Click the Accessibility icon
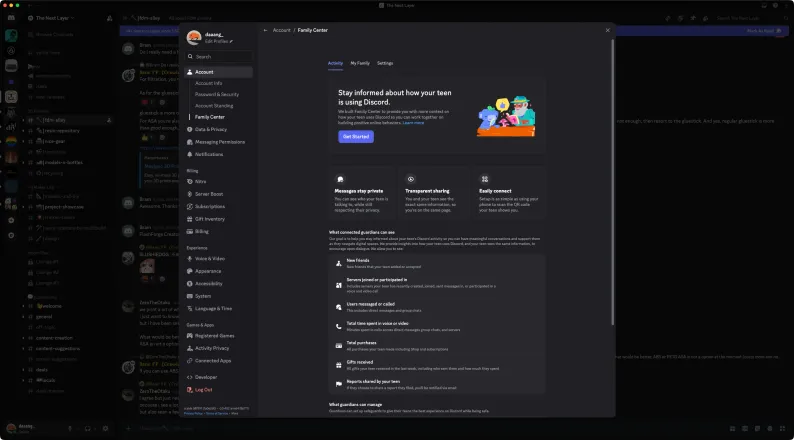 point(189,284)
